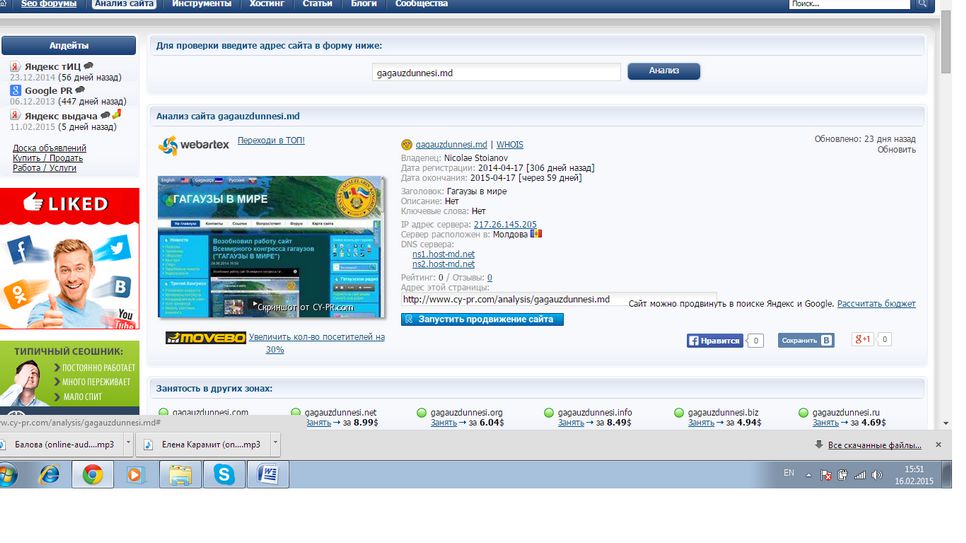Click the page scrollbar down arrow
The height and width of the screenshot is (543, 966).
click(946, 424)
